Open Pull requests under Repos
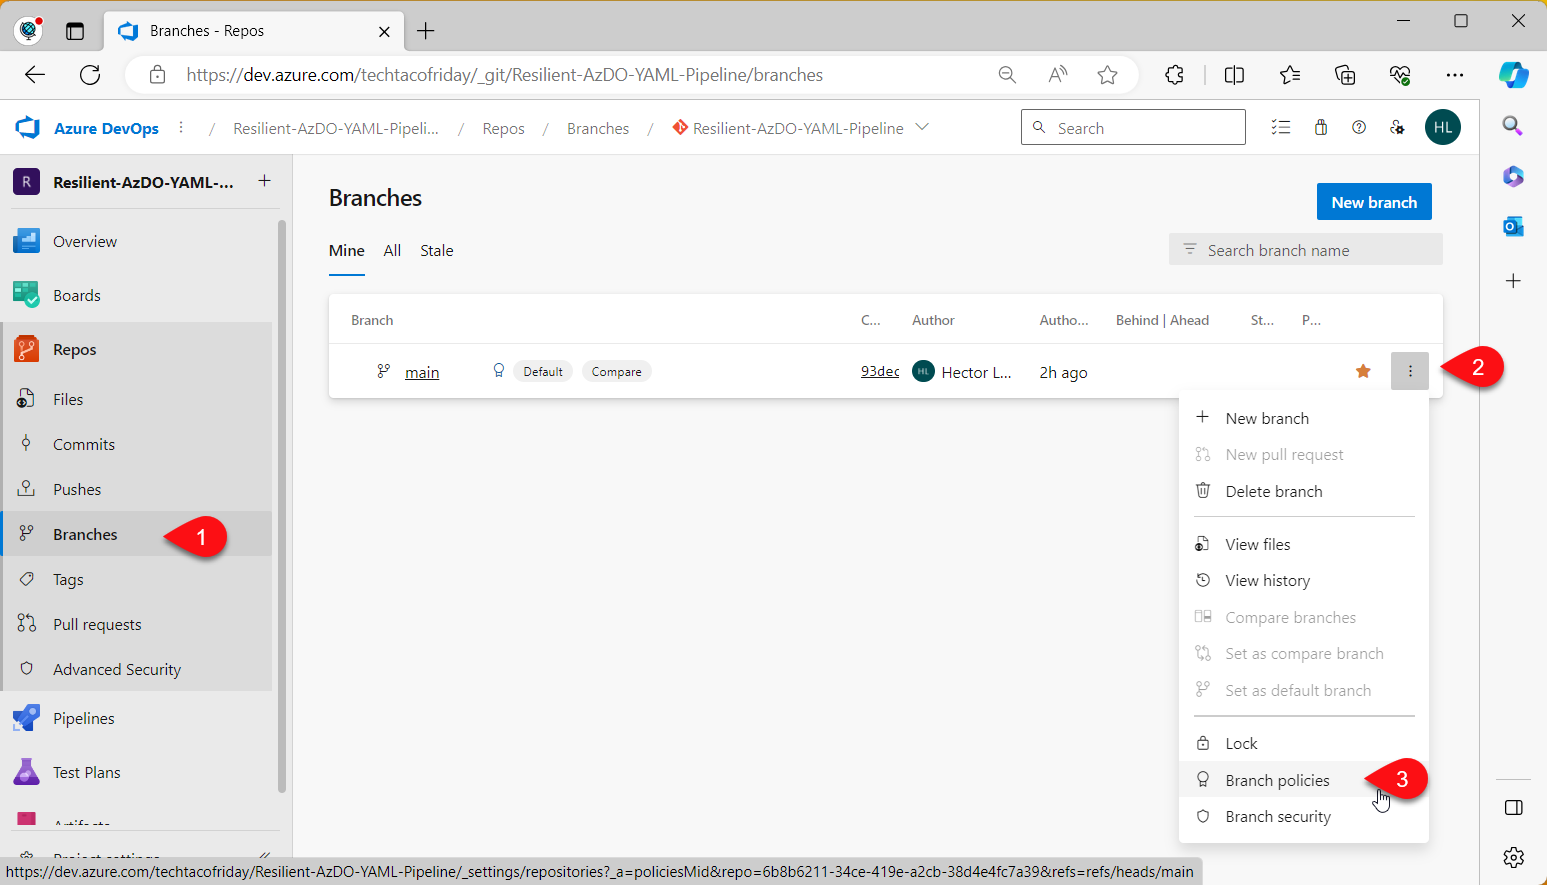Screen dimensions: 1547x885 (138, 624)
